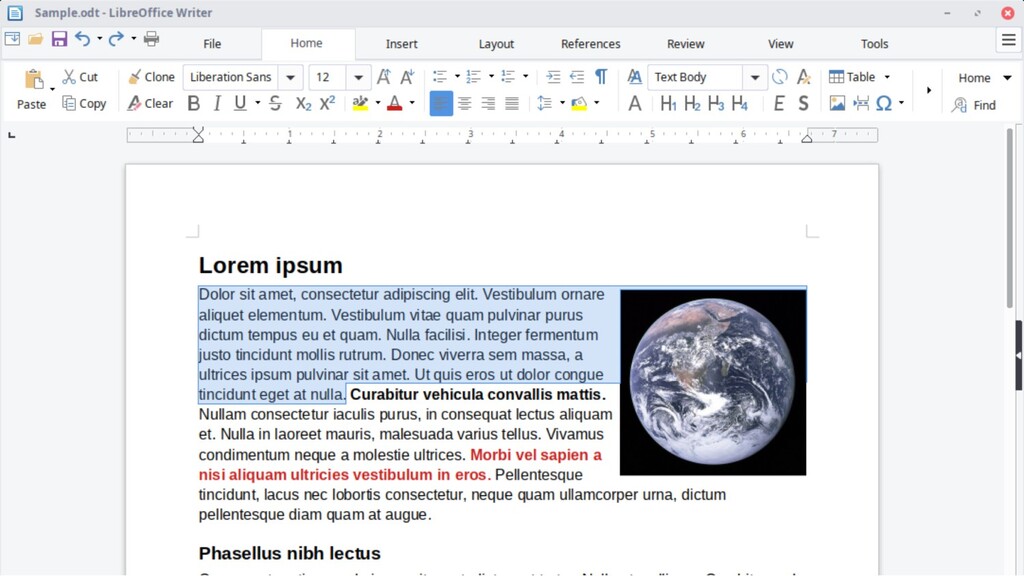1024x576 pixels.
Task: Switch to the Insert tab
Action: (x=401, y=44)
